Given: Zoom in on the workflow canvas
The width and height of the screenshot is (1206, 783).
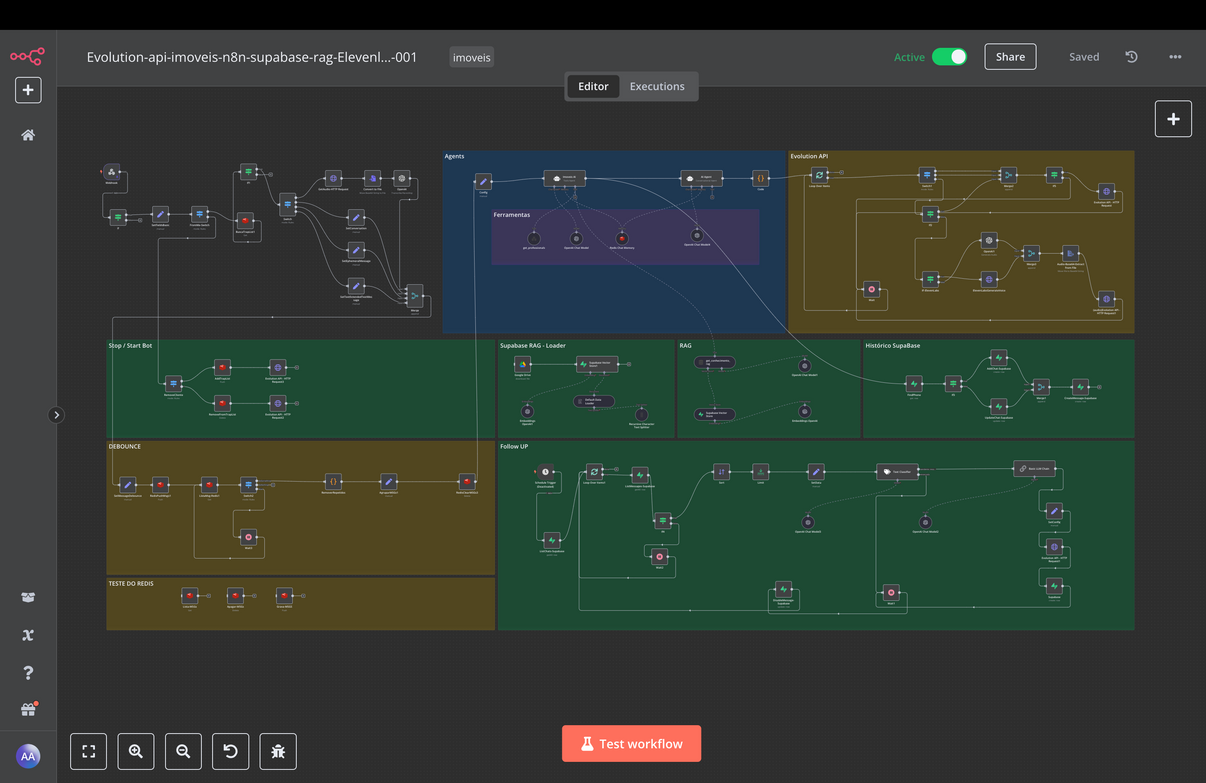Looking at the screenshot, I should (136, 751).
